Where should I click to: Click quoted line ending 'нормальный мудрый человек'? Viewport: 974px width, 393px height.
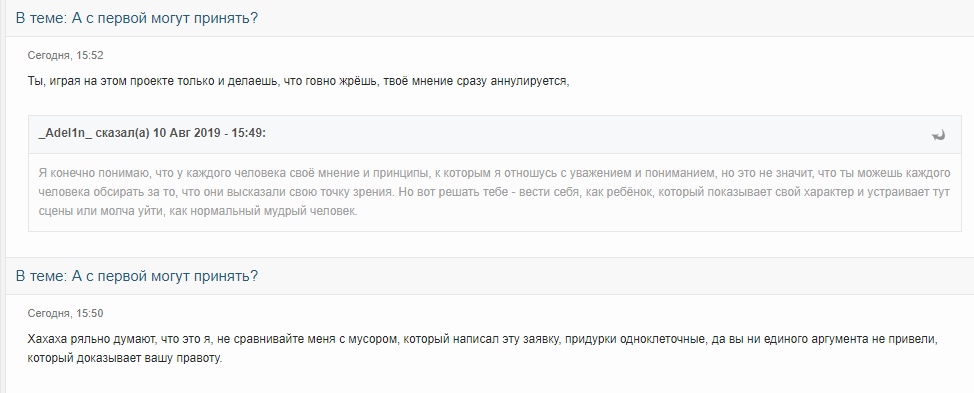pos(198,211)
